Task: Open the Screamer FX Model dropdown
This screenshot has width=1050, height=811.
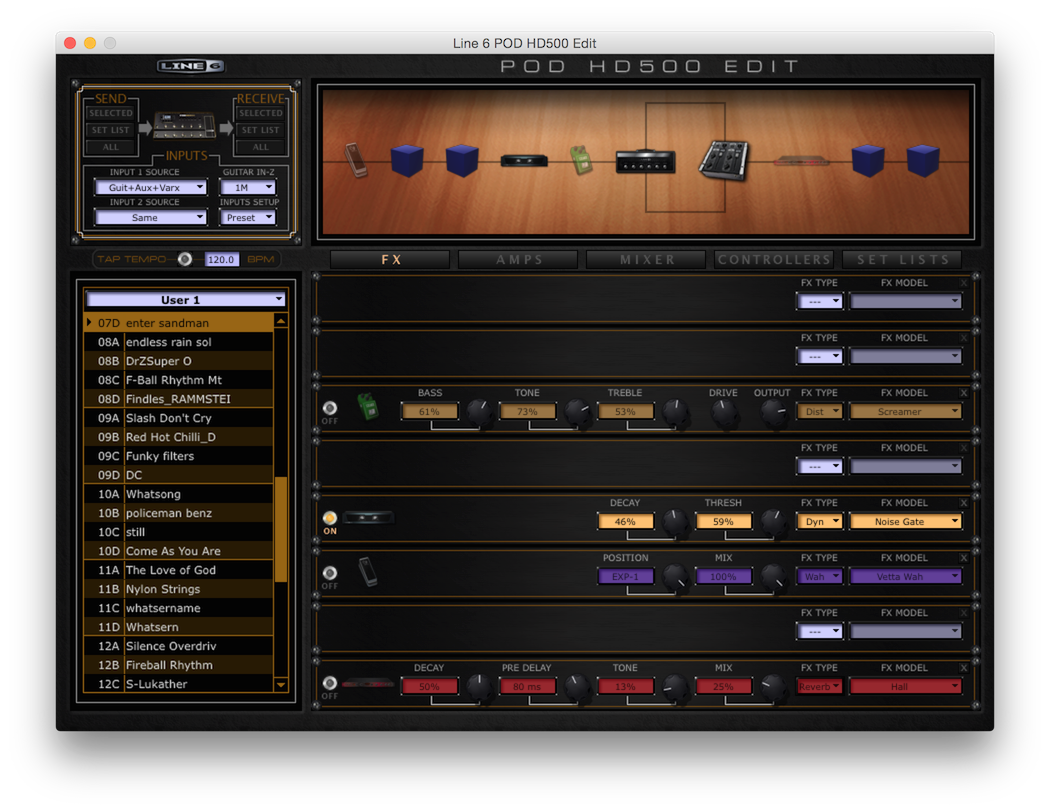Action: click(x=905, y=411)
